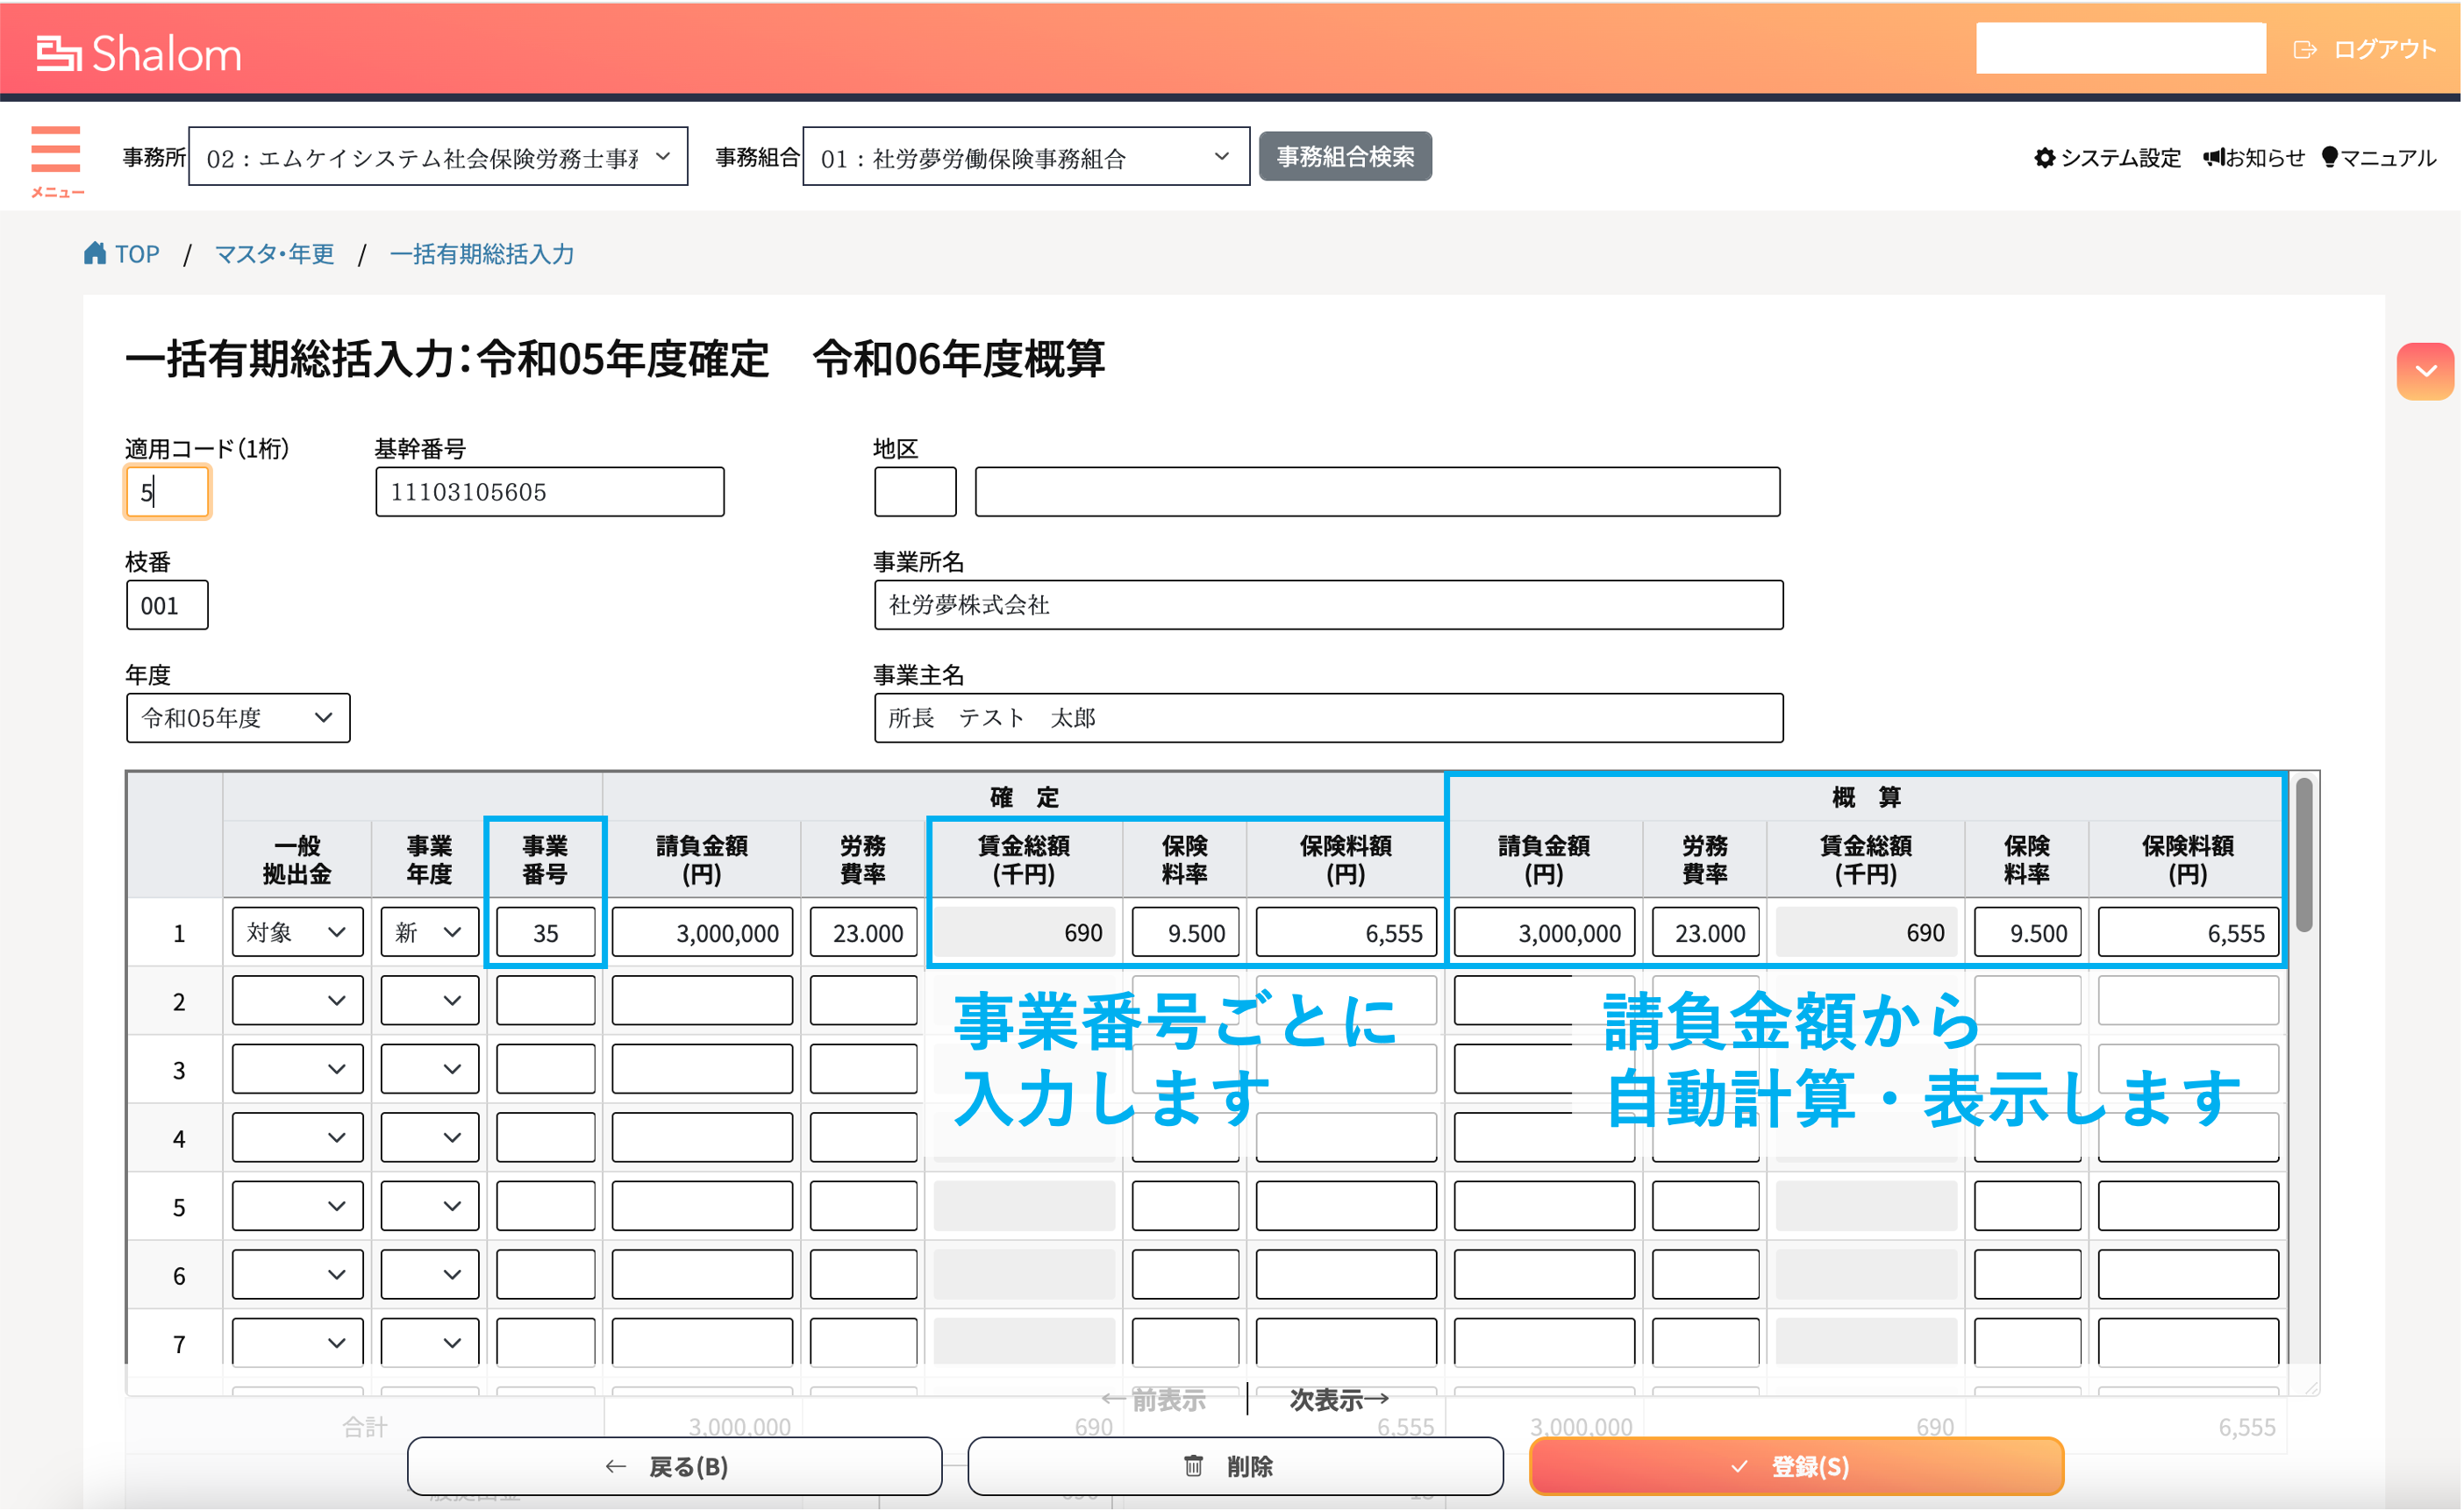2464x1511 pixels.
Task: Open row 6 事業年度 dropdown
Action: 429,1275
